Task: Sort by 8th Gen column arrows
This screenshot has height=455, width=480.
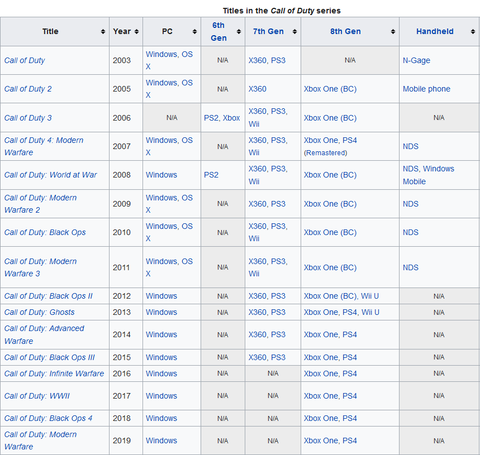Action: (x=393, y=31)
